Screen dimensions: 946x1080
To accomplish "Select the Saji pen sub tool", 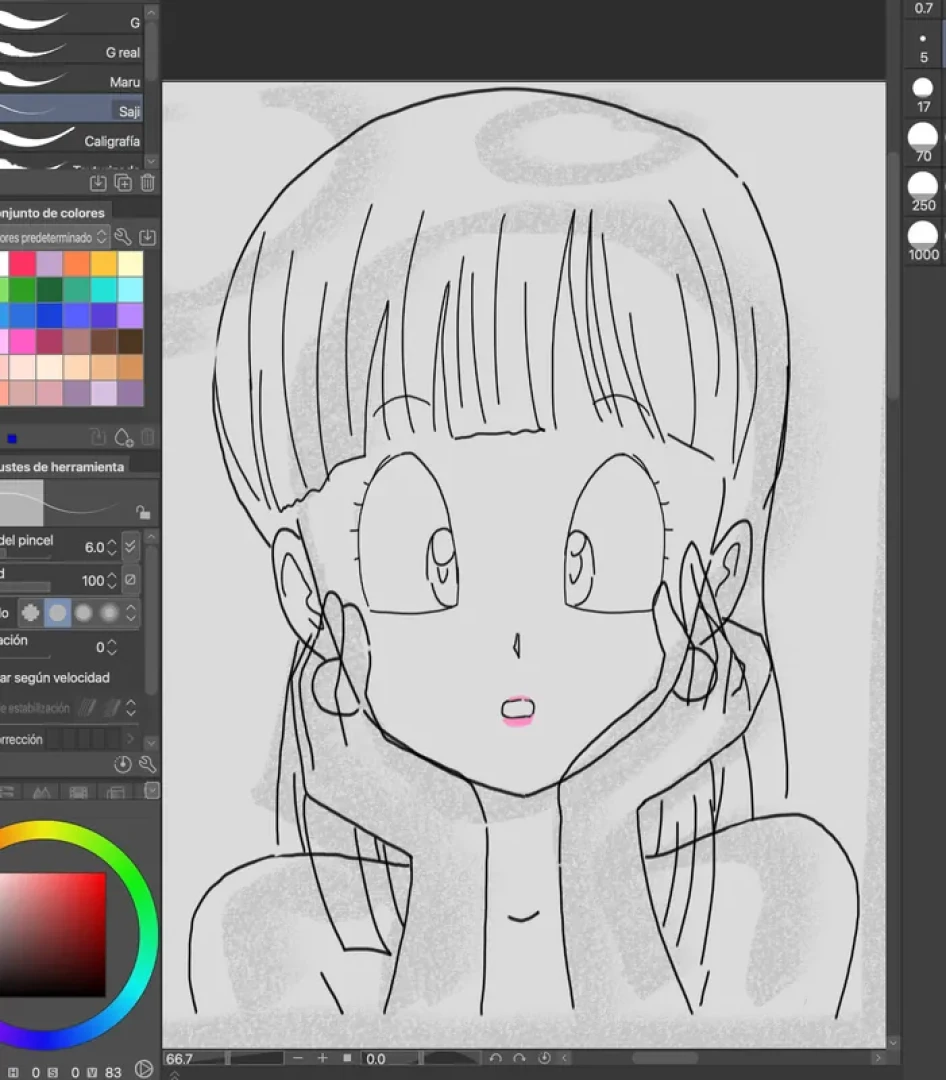I will pos(72,111).
